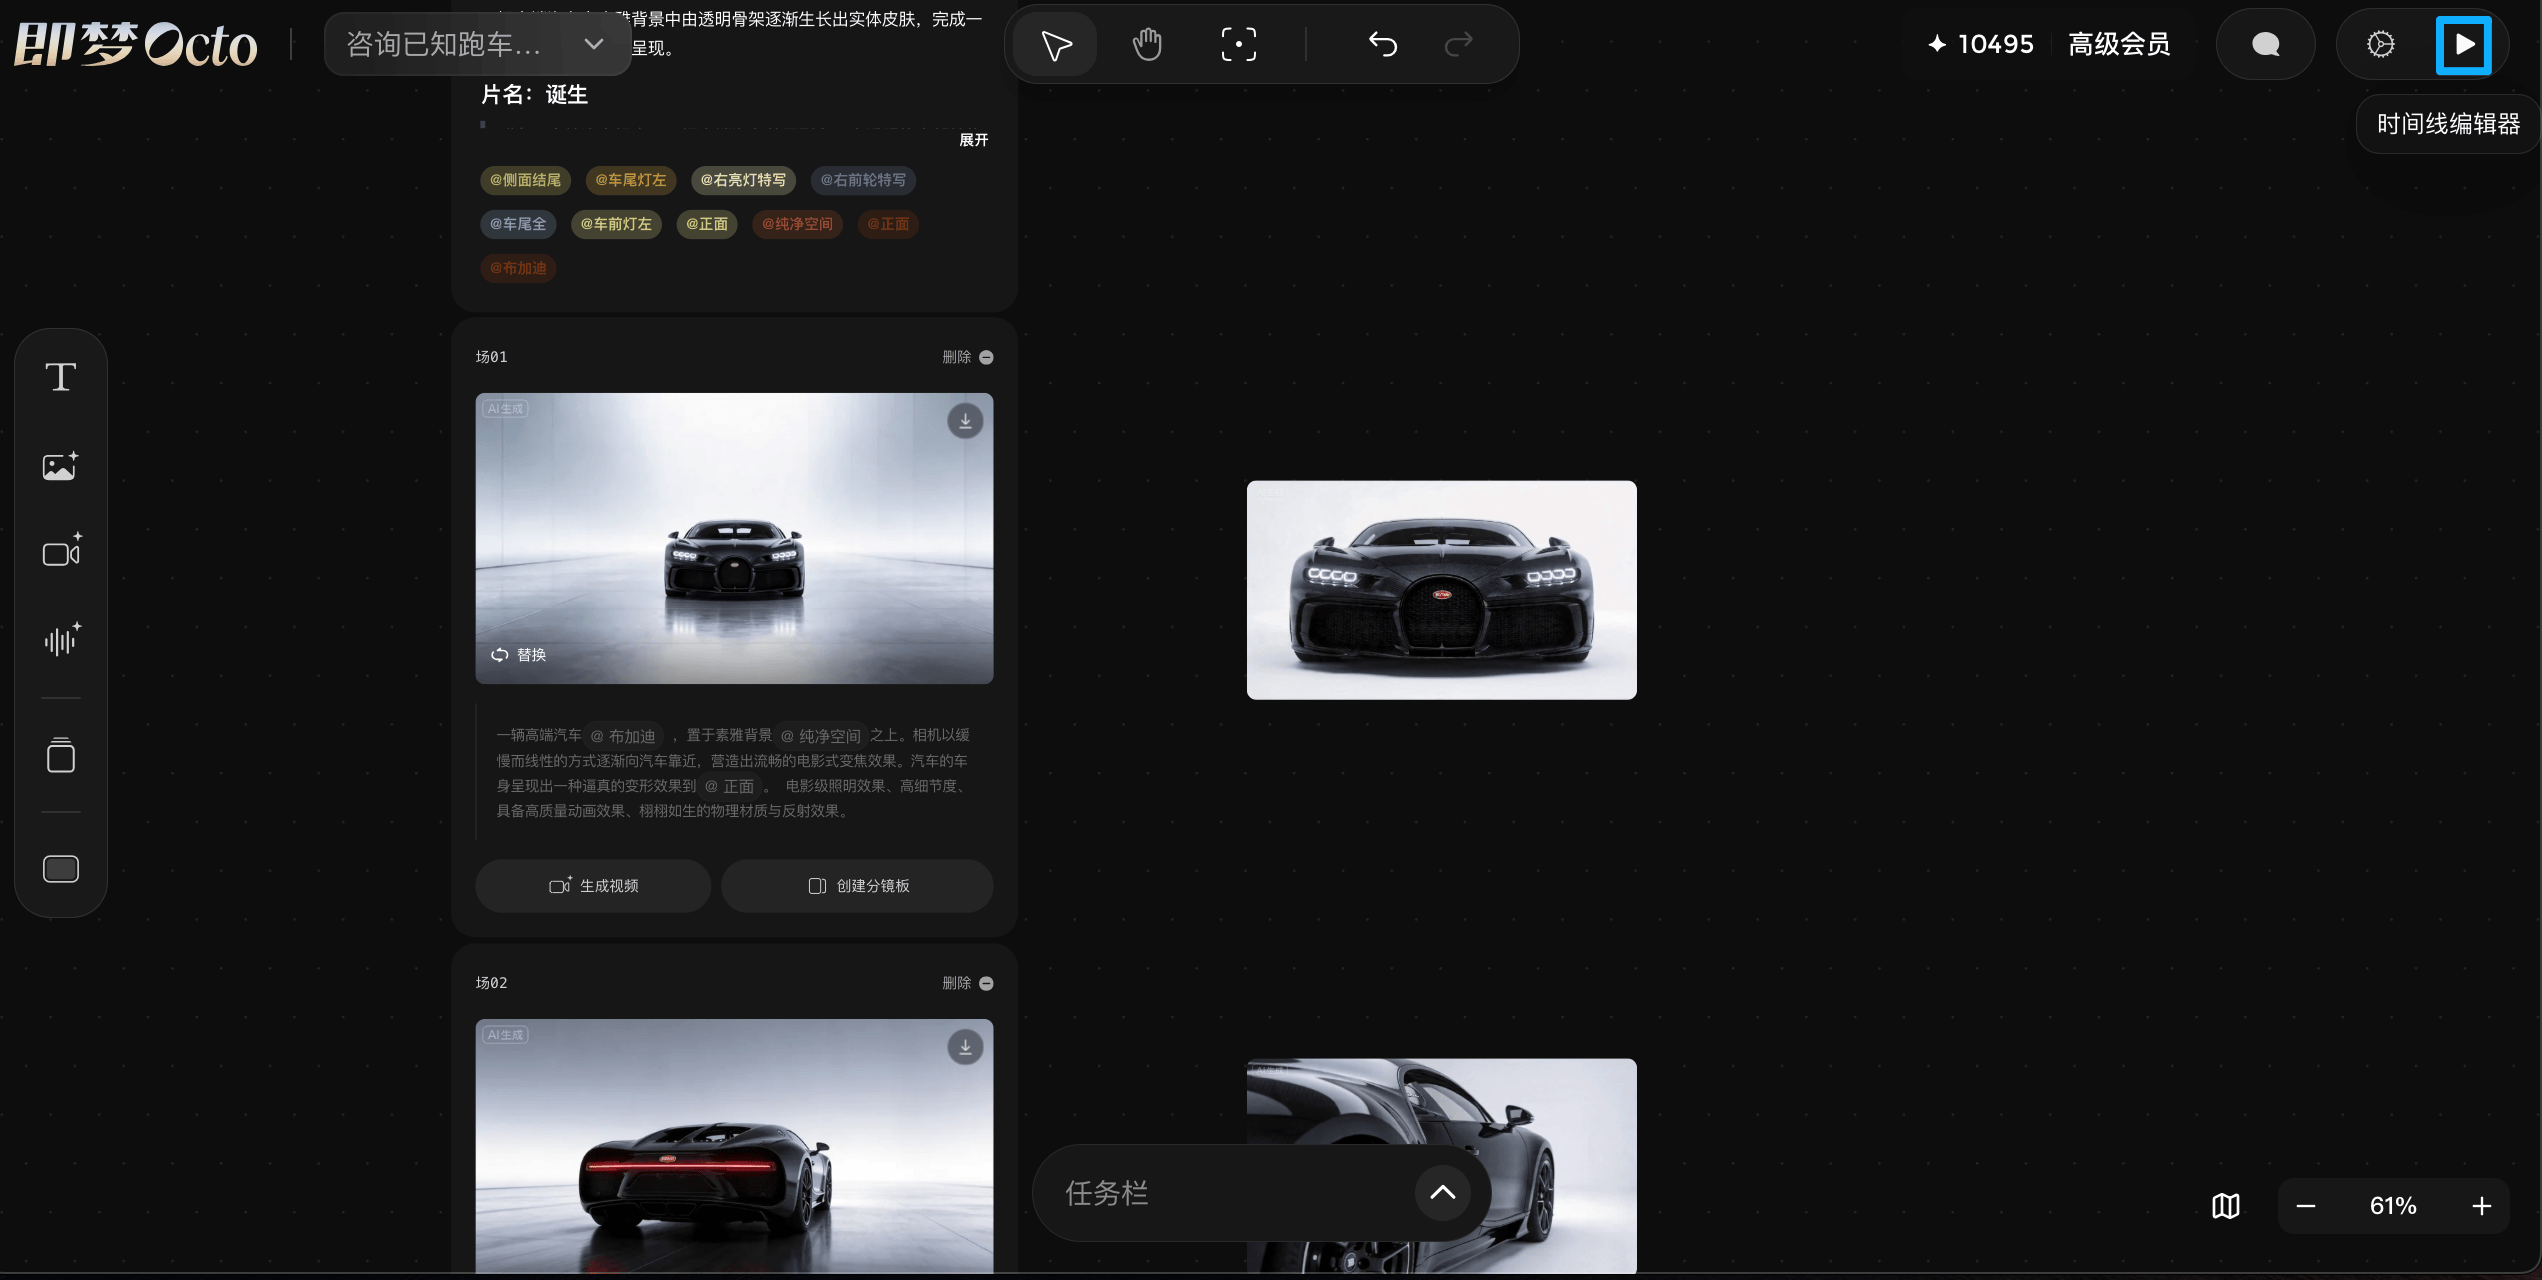
Task: Select the yellow @正面 tag
Action: pos(707,224)
